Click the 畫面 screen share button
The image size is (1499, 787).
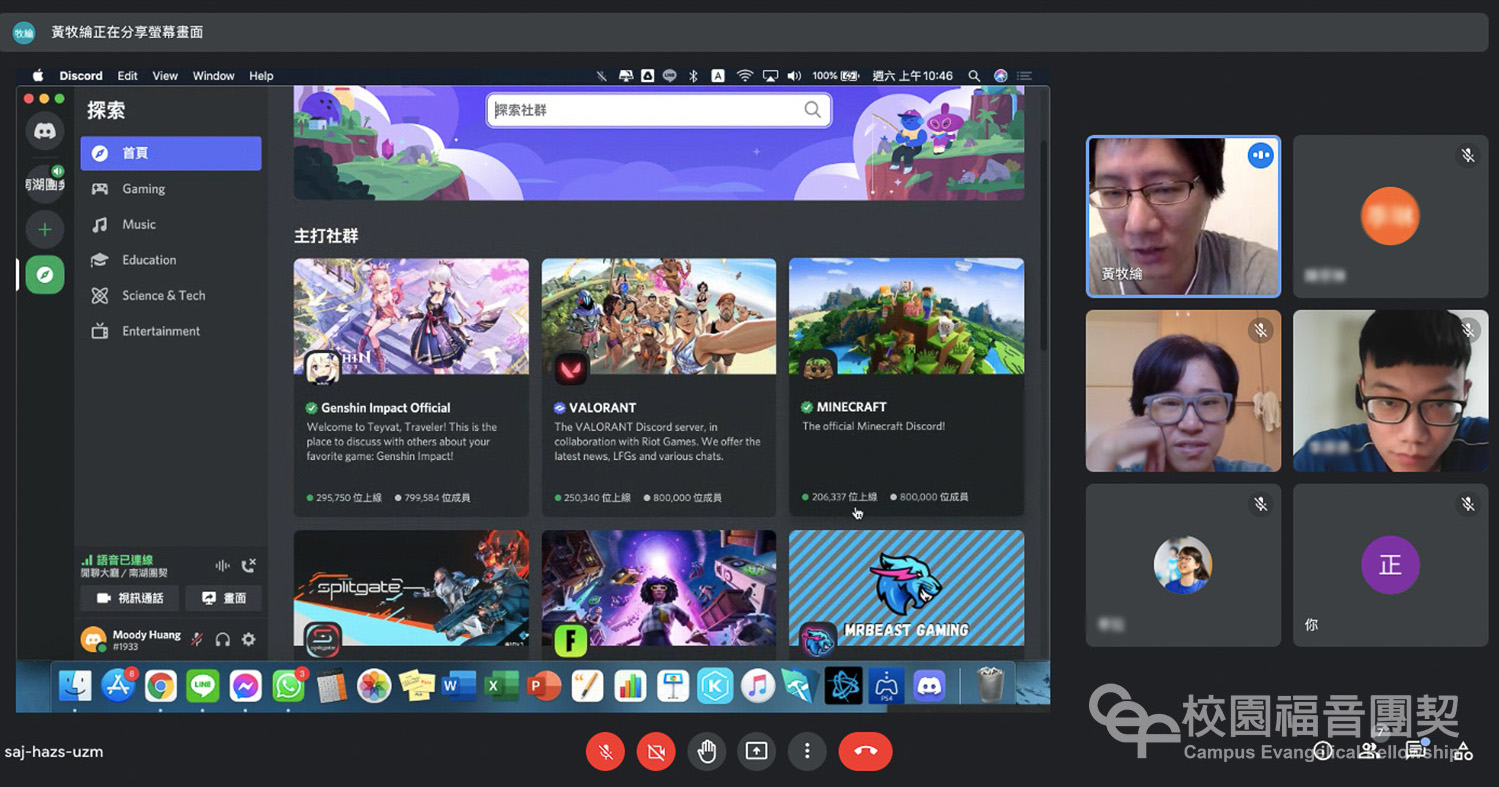(x=224, y=598)
